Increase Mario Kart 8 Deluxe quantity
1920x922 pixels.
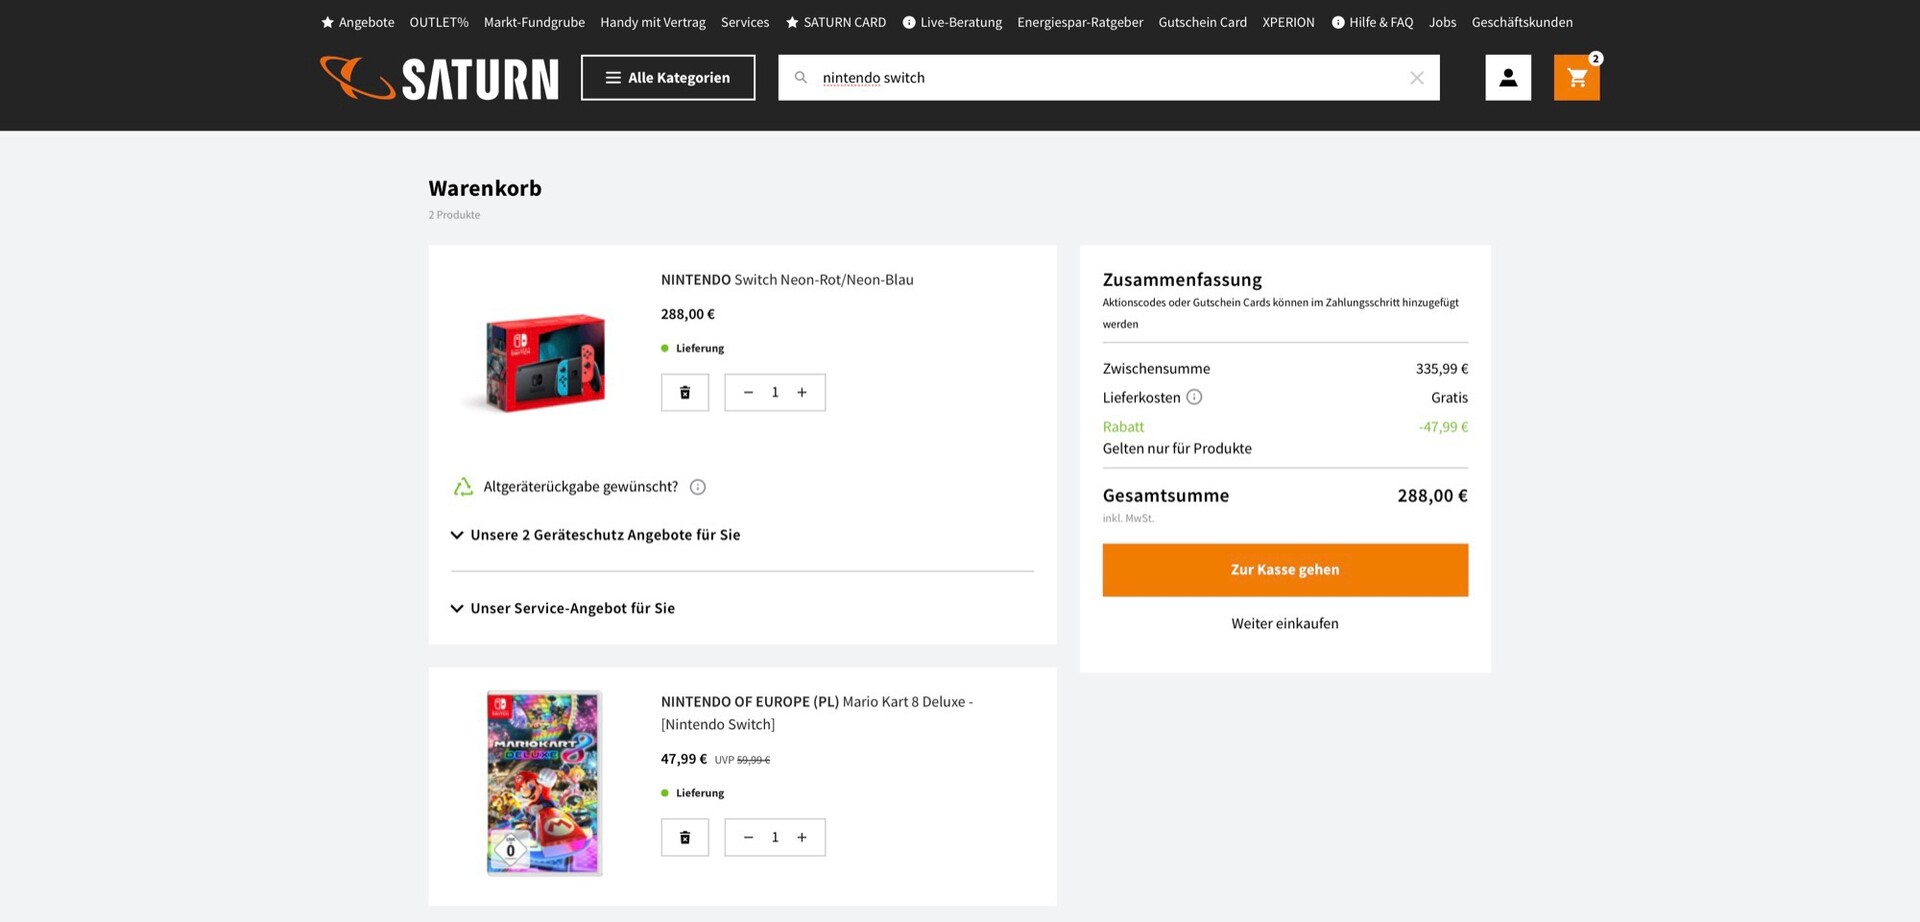click(802, 838)
